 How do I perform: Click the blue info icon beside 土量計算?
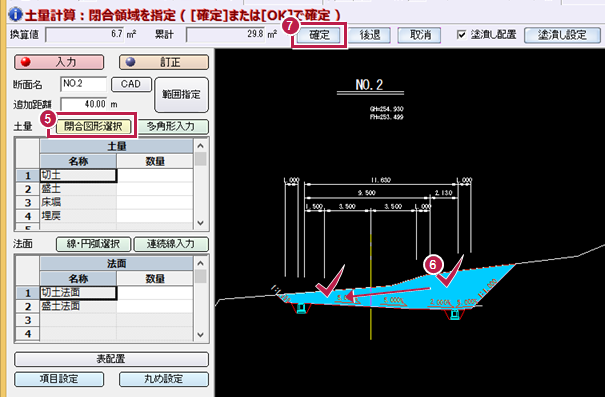15,15
